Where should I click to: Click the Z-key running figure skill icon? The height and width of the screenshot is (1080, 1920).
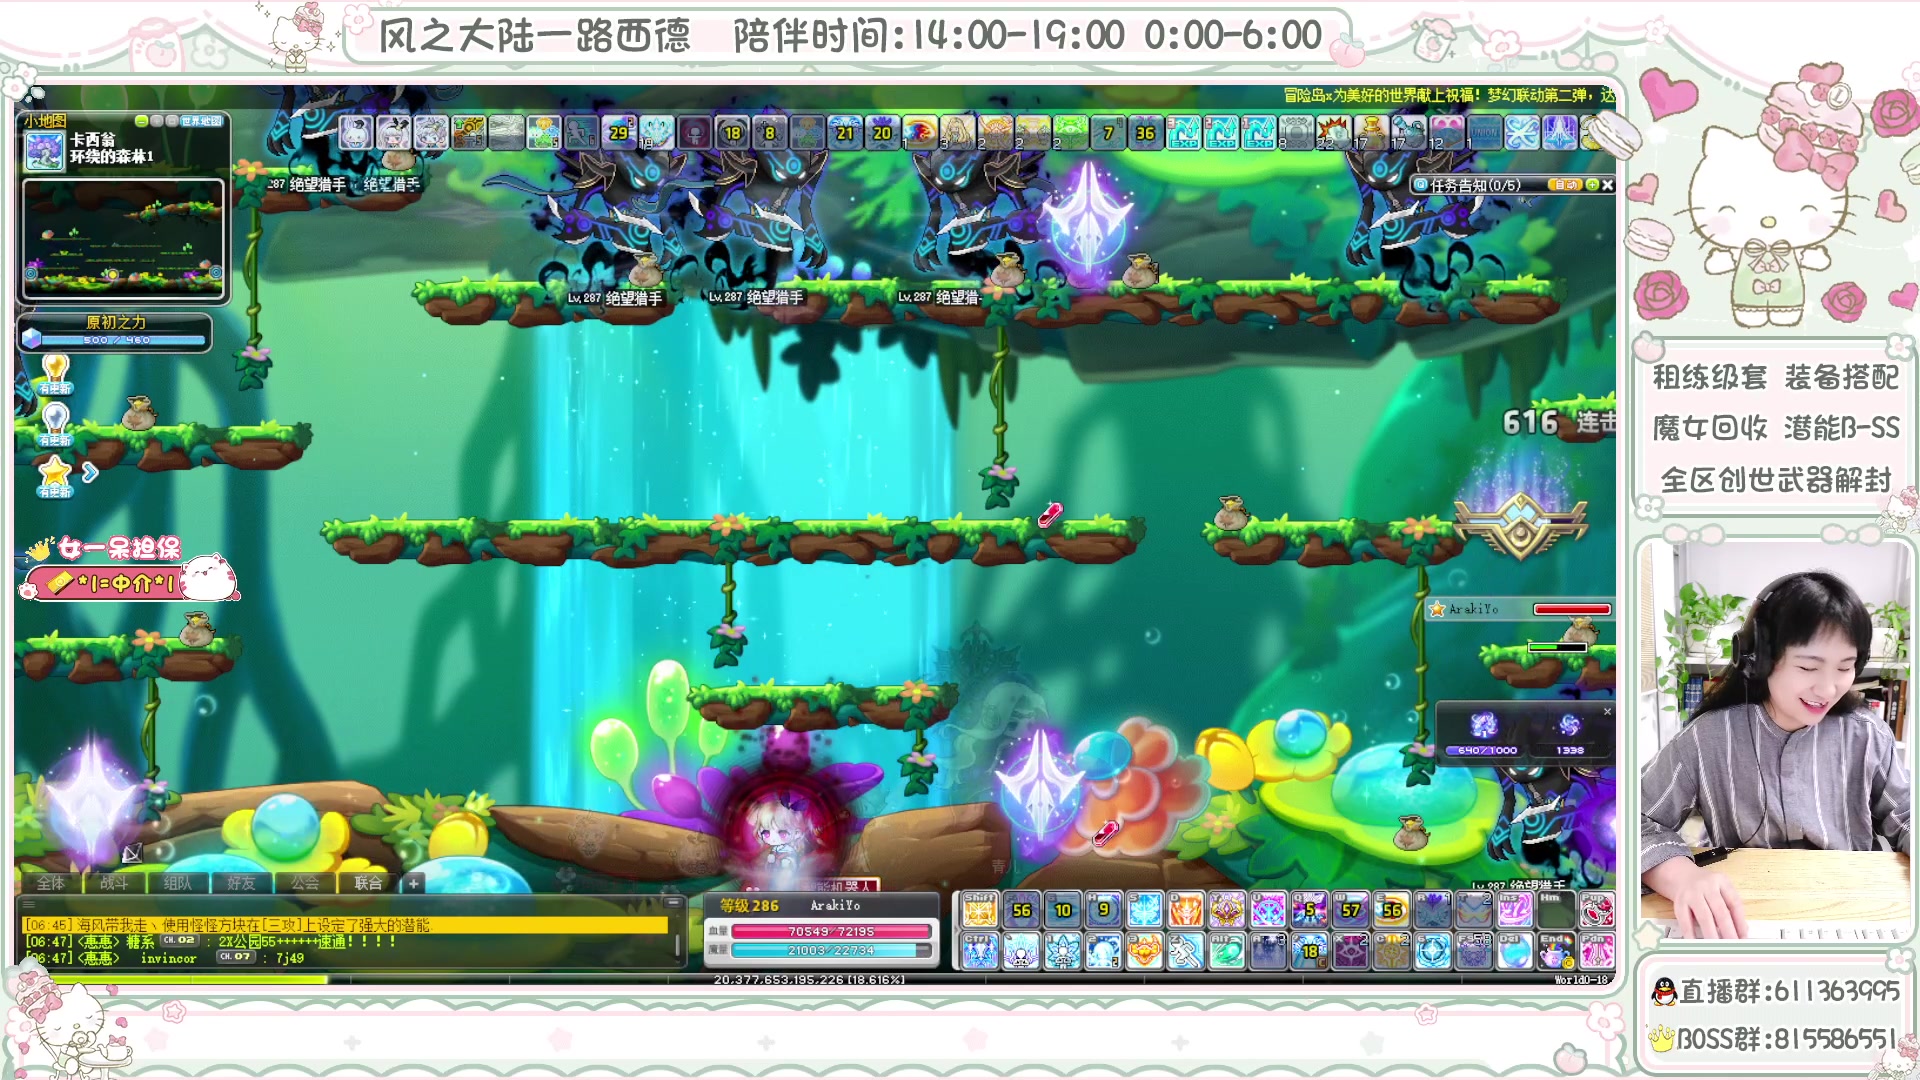(1186, 951)
